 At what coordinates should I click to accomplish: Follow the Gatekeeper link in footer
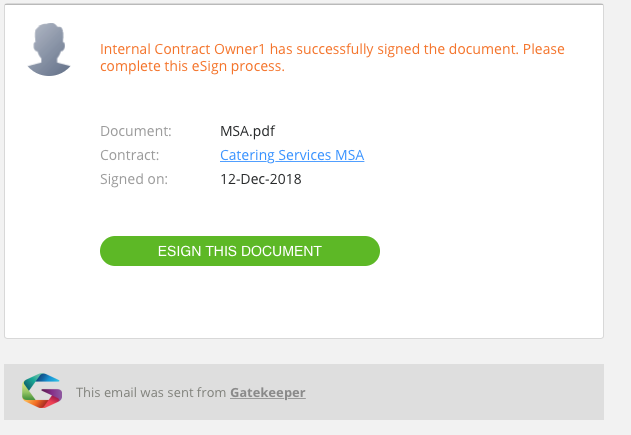268,392
